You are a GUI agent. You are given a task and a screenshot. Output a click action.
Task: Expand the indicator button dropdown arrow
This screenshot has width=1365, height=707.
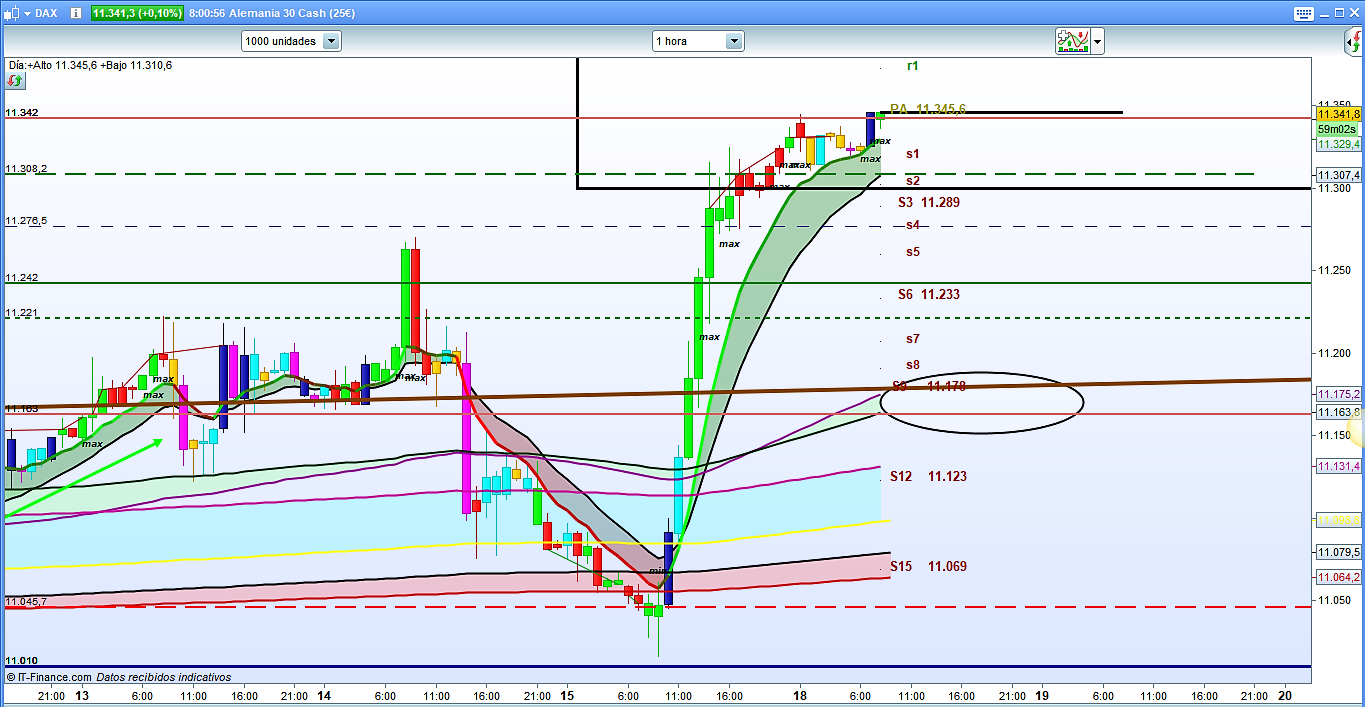pos(1098,41)
